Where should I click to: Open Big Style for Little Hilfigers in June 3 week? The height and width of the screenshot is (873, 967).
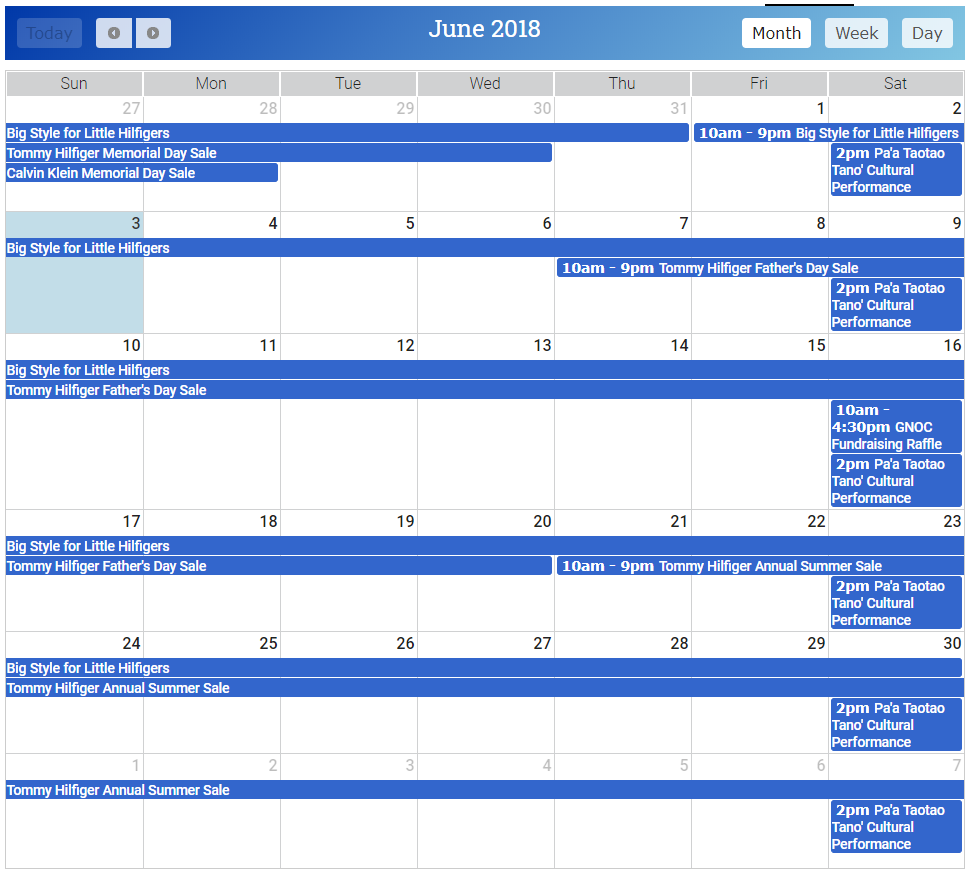485,248
